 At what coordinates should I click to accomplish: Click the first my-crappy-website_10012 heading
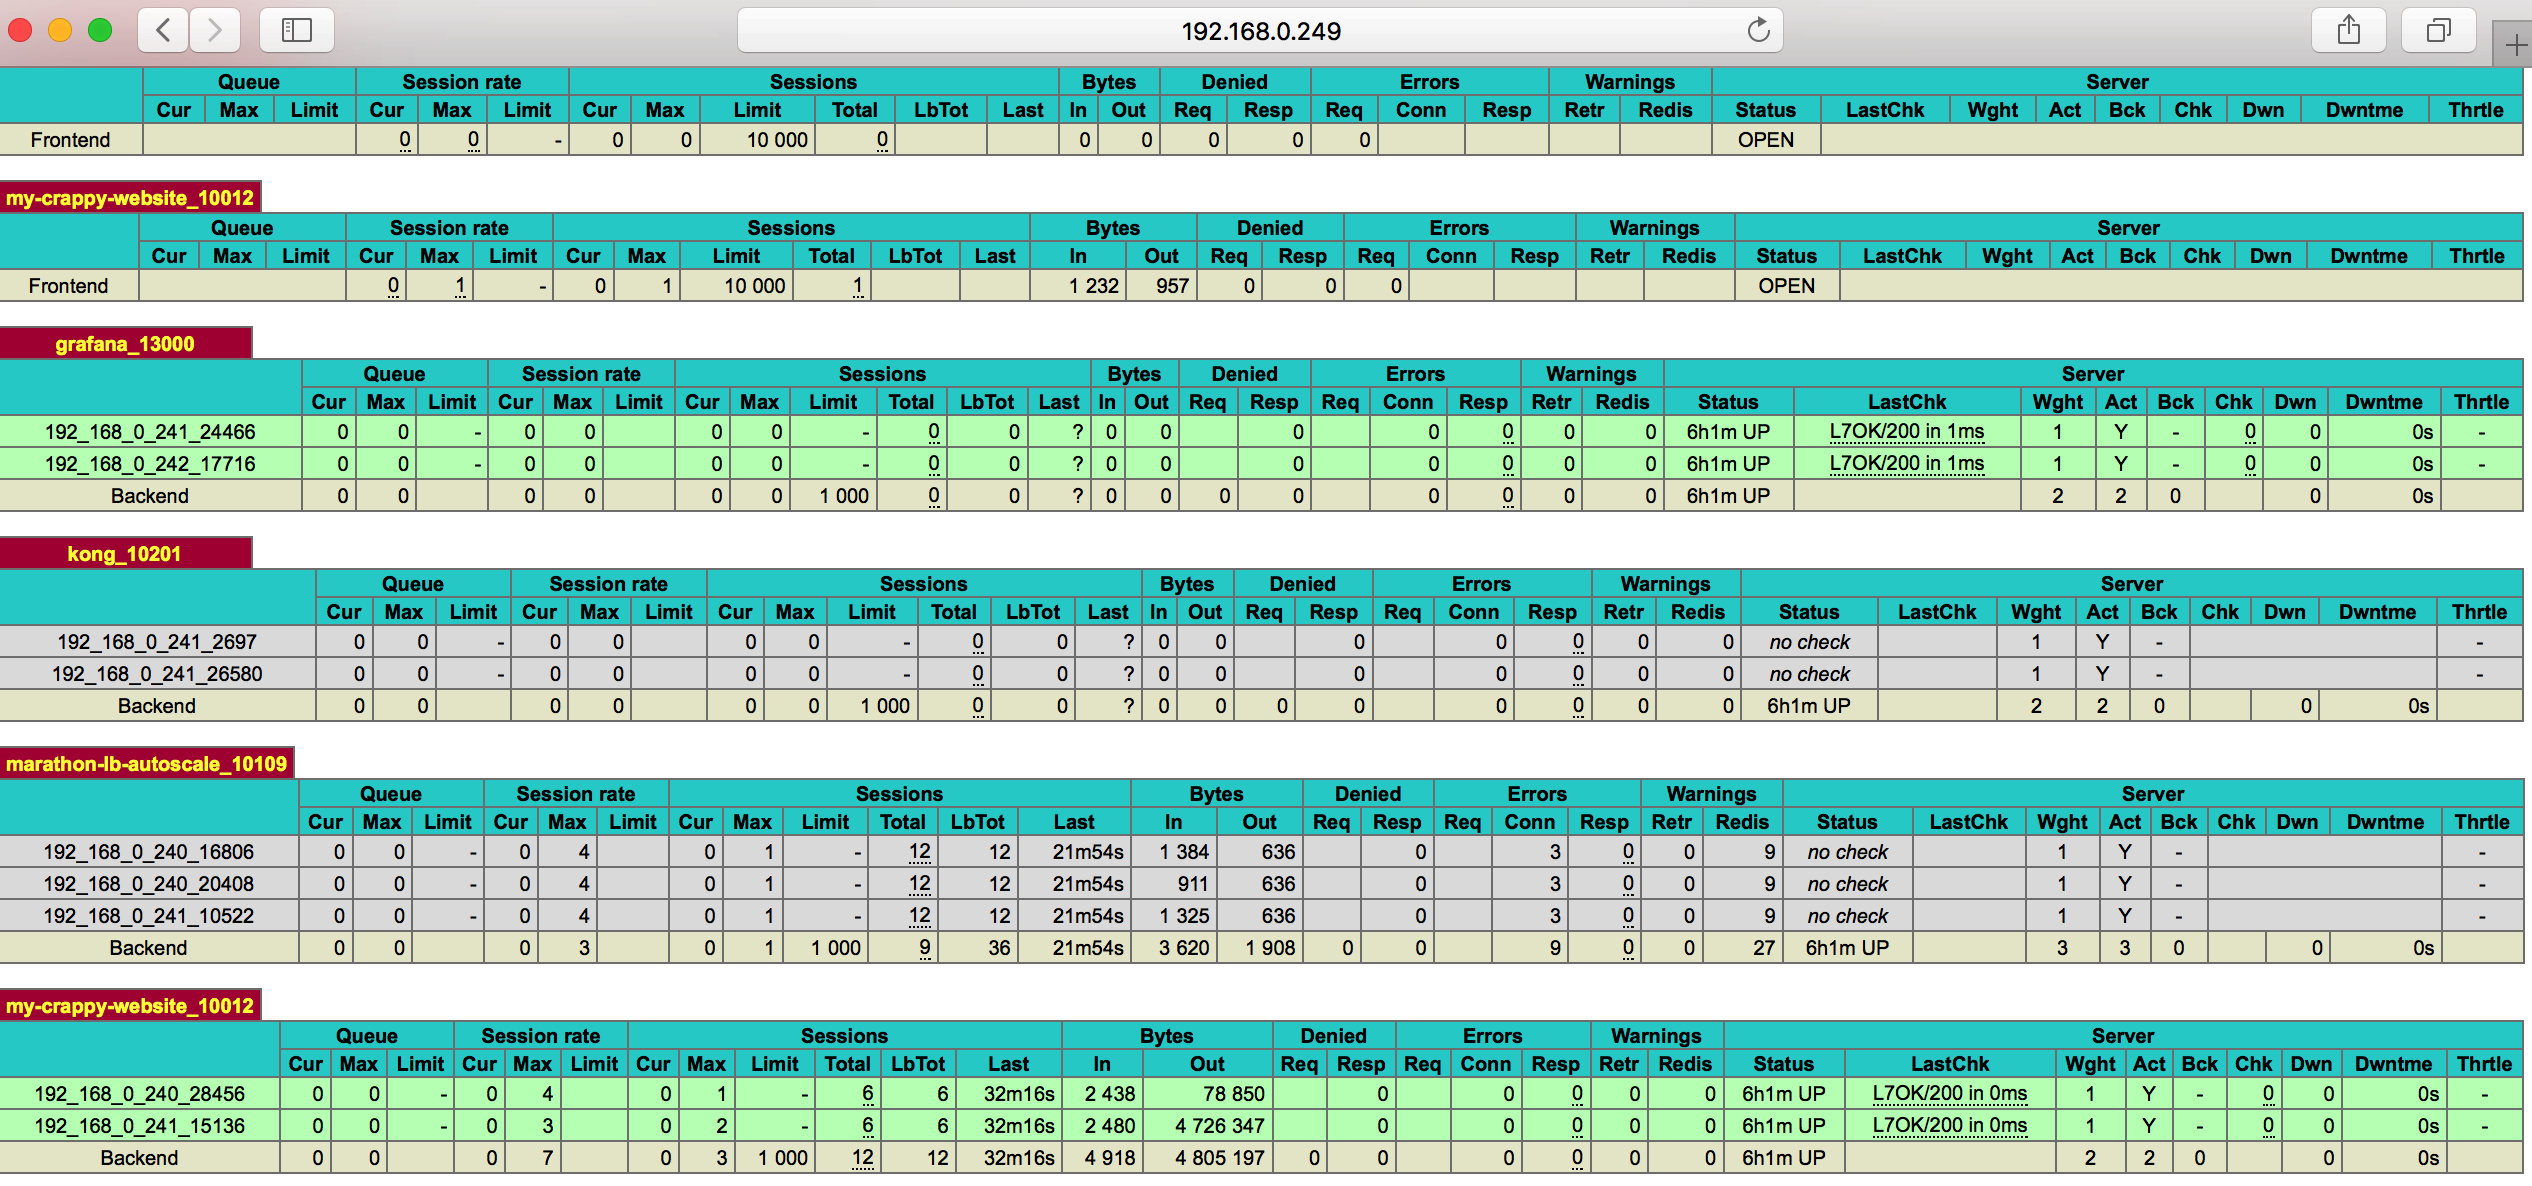pyautogui.click(x=130, y=198)
